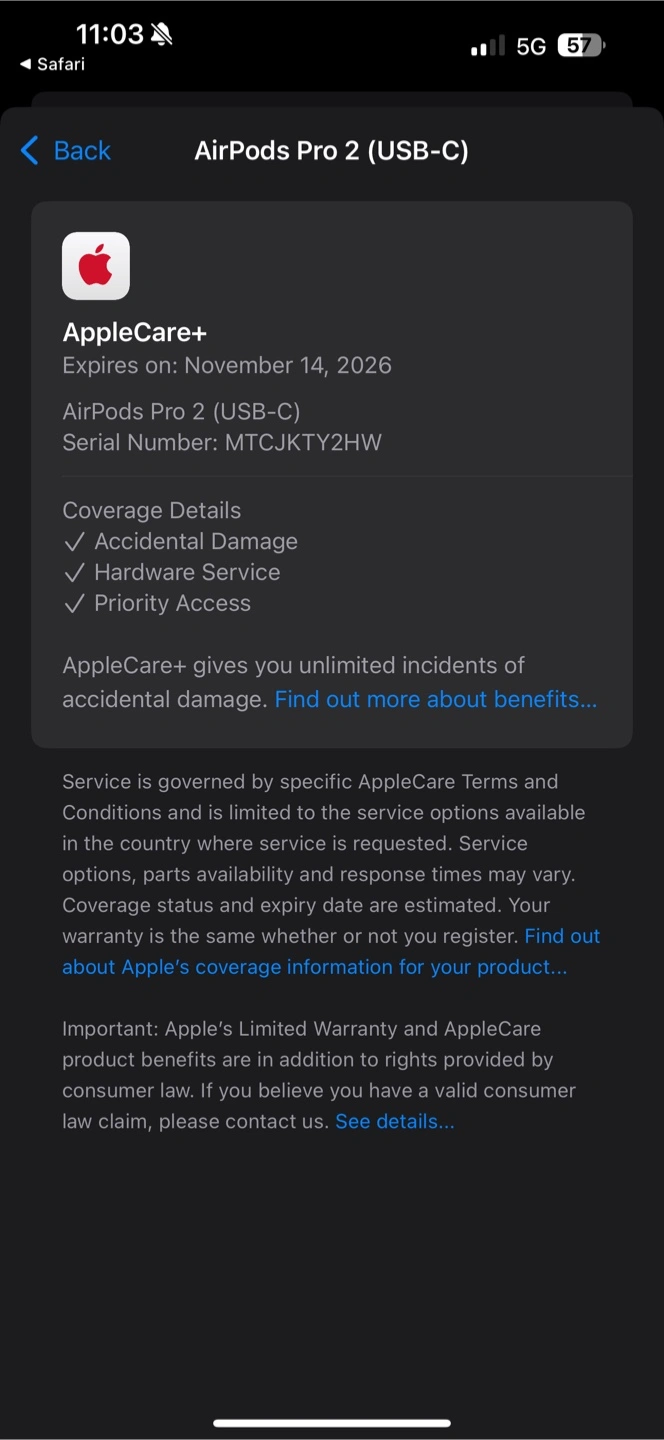
Task: Tap the Priority Access checkmark
Action: [x=74, y=604]
